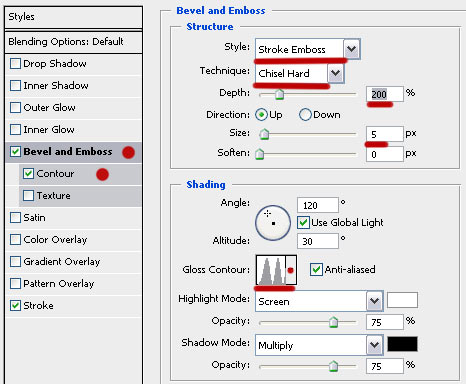The height and width of the screenshot is (384, 466).
Task: Click the Depth percent input field
Action: [385, 94]
